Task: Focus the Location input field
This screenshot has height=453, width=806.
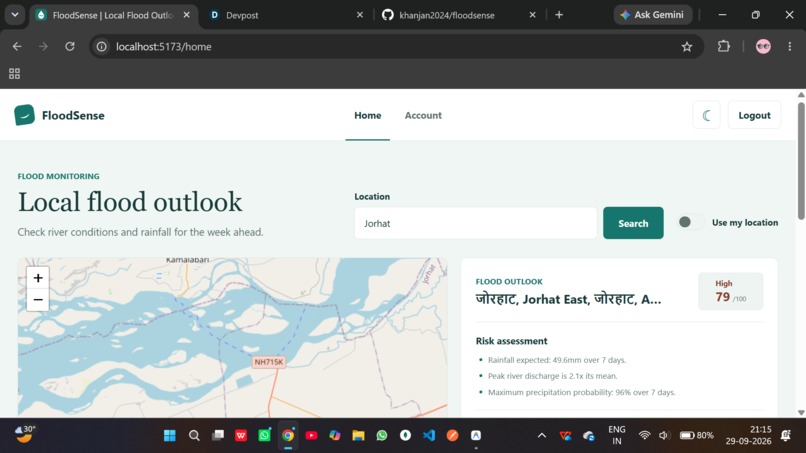Action: click(475, 223)
